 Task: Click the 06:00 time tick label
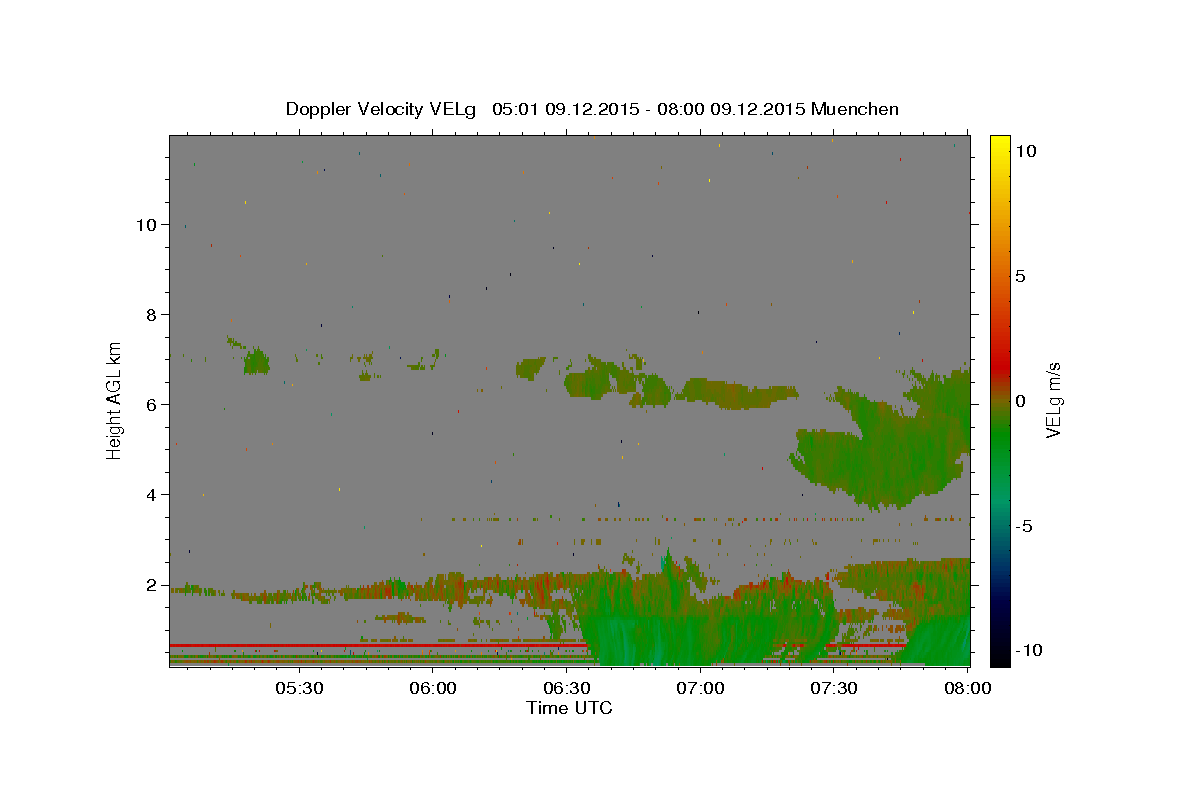433,689
